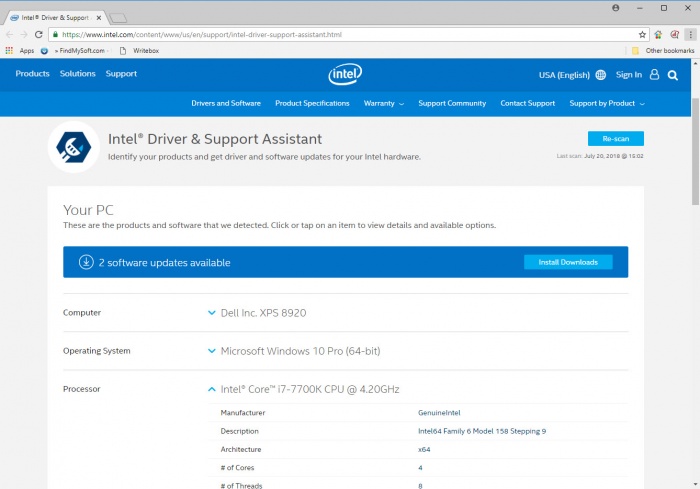Open Chrome profile icon in title bar
This screenshot has height=489, width=700.
point(616,8)
